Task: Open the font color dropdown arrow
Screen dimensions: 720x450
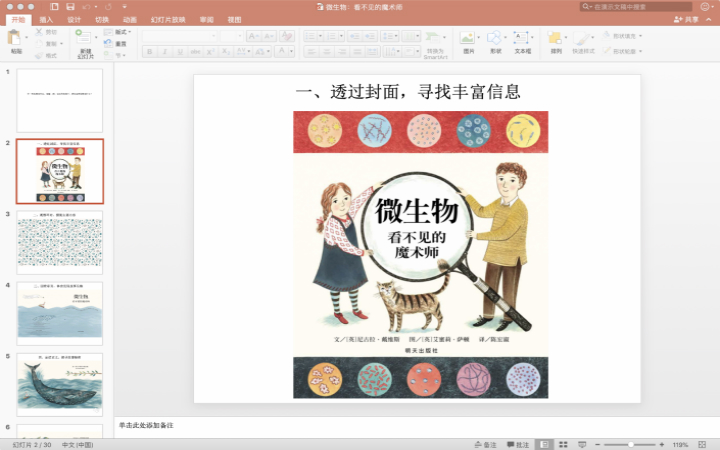Action: pyautogui.click(x=291, y=51)
